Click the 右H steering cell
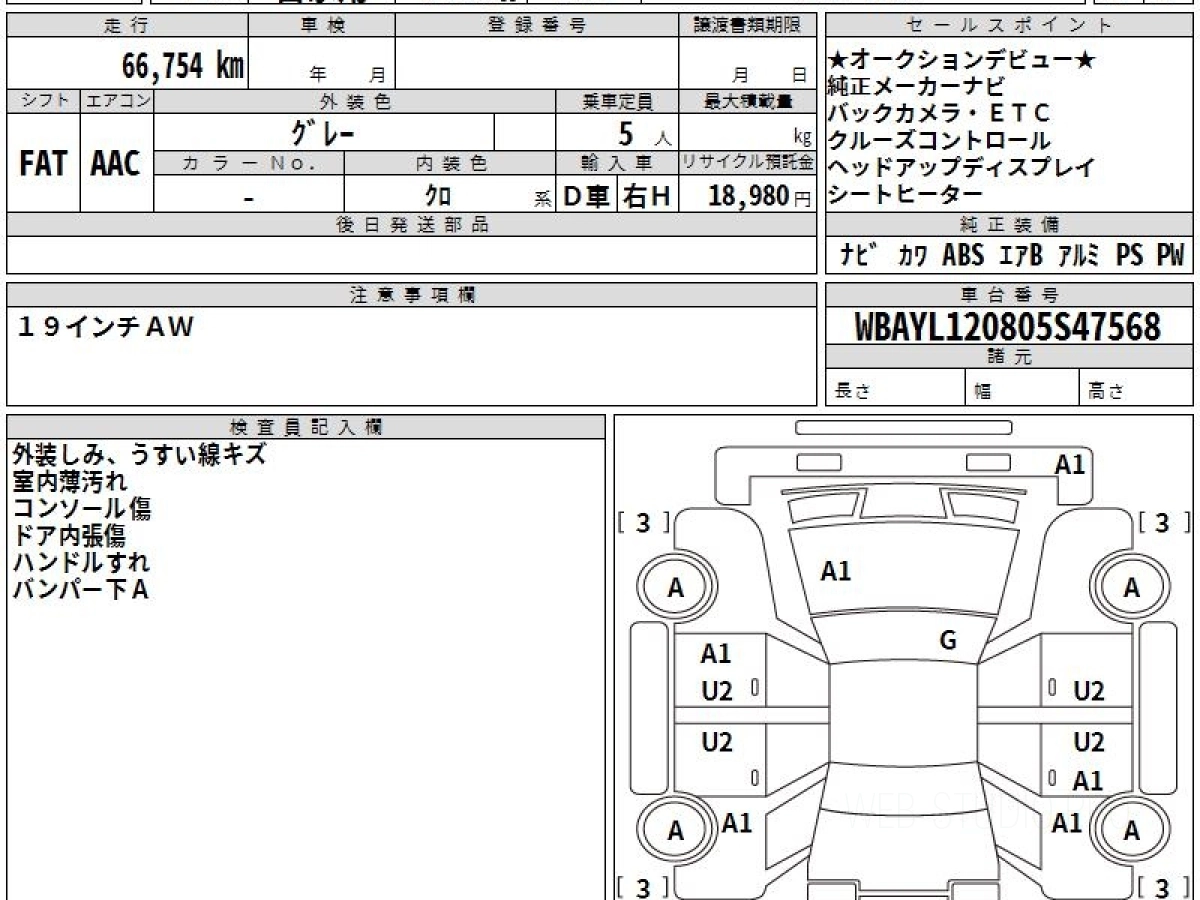Screen dimensions: 1200x900 click(x=648, y=196)
